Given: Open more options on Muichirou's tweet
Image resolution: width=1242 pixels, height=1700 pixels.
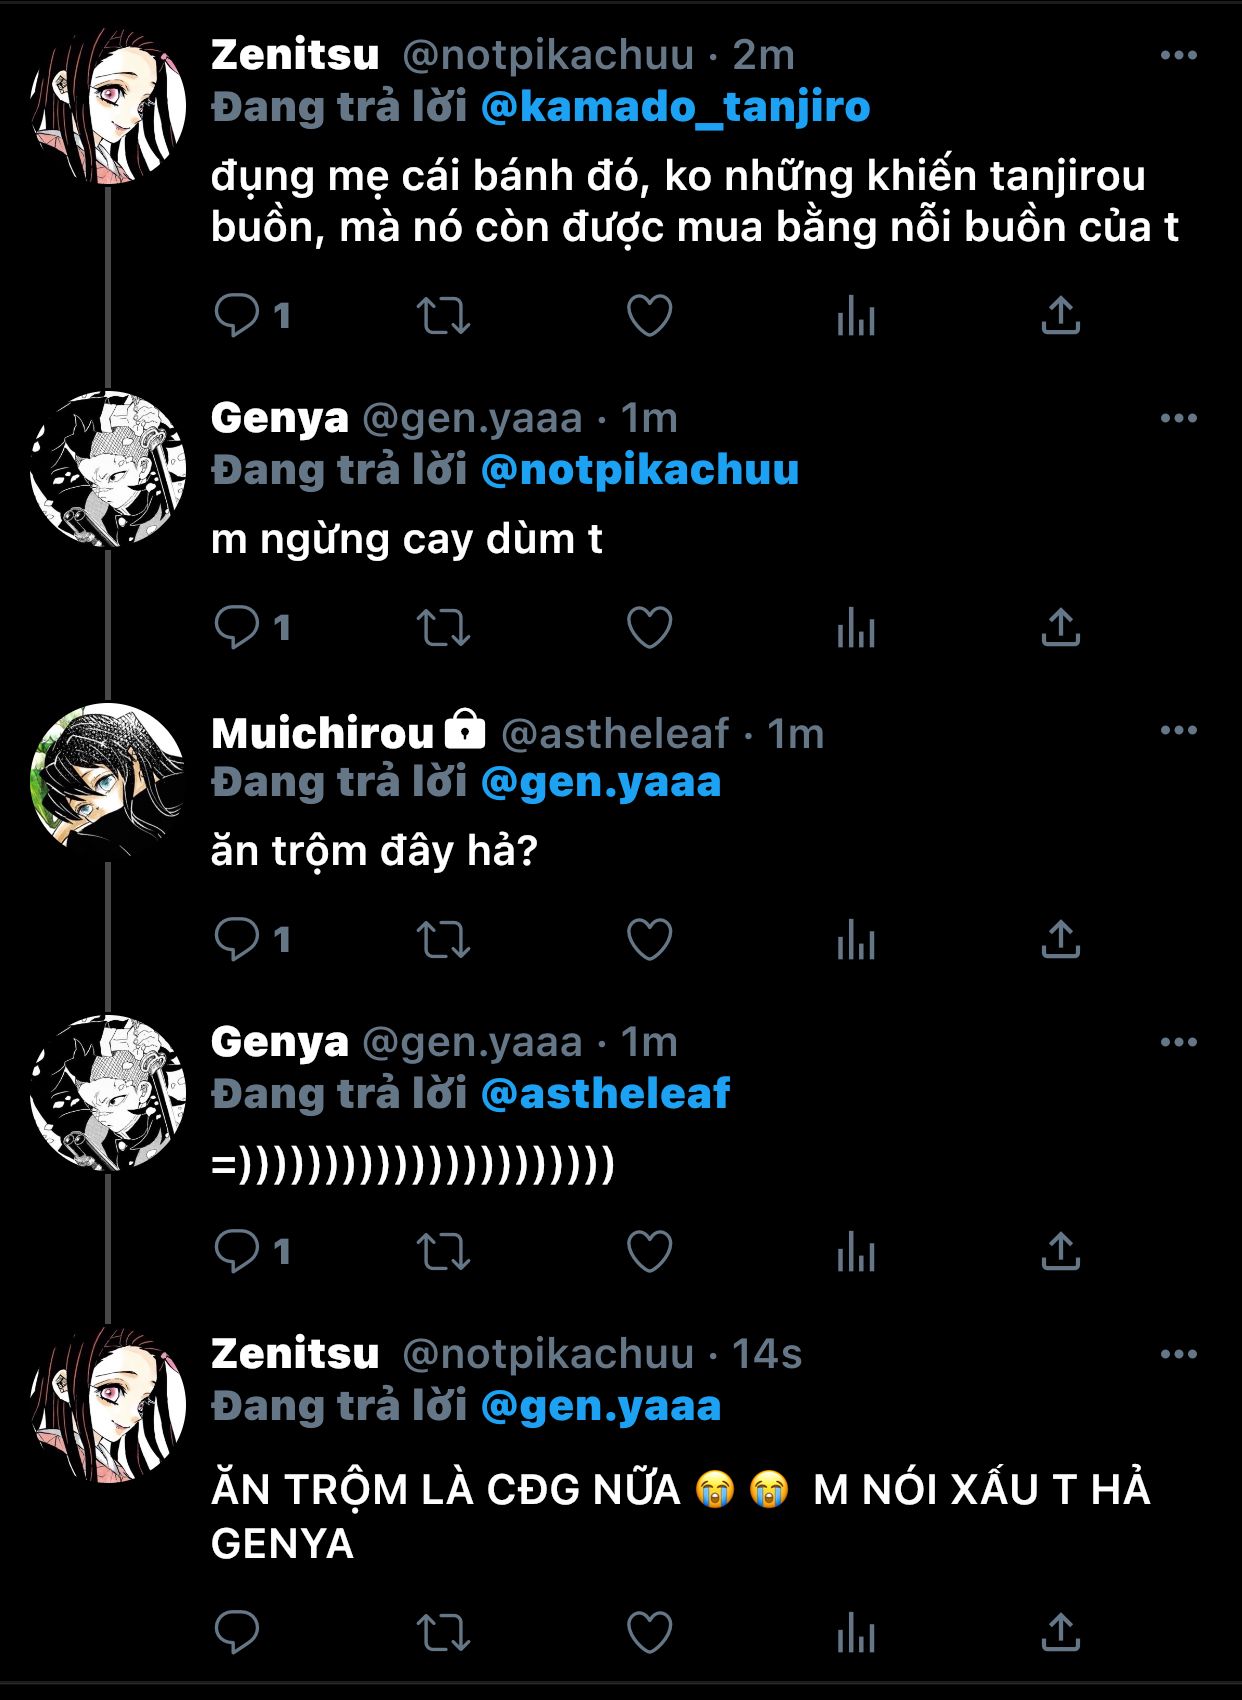Looking at the screenshot, I should [1178, 731].
